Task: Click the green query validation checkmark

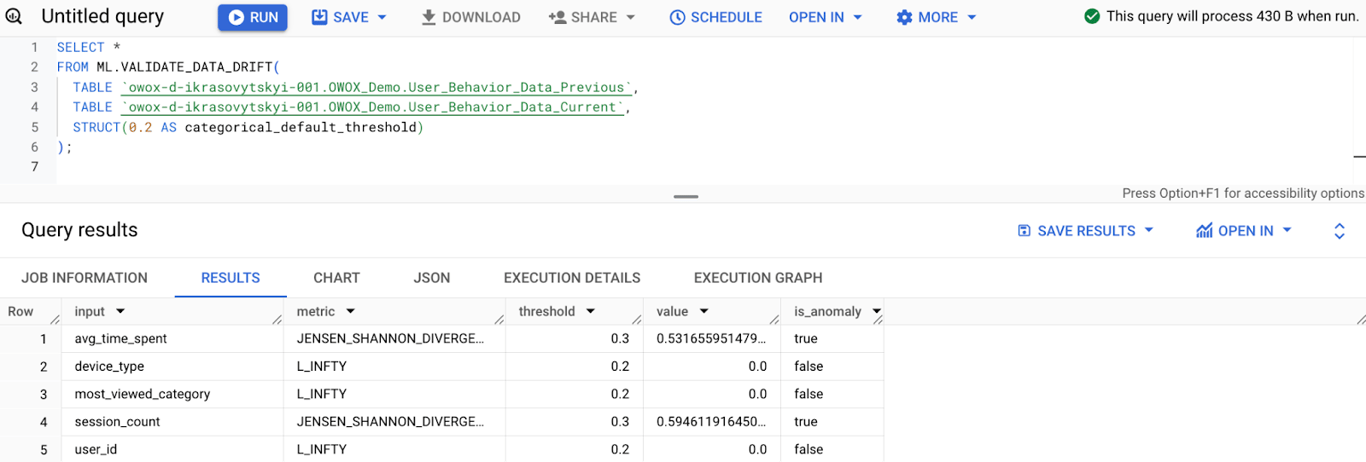Action: [1092, 17]
